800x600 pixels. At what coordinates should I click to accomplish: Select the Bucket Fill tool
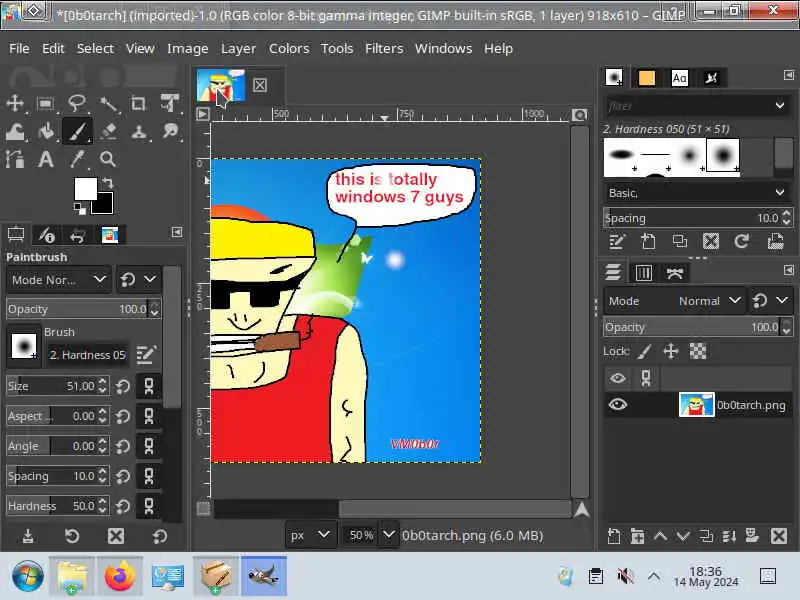point(46,132)
